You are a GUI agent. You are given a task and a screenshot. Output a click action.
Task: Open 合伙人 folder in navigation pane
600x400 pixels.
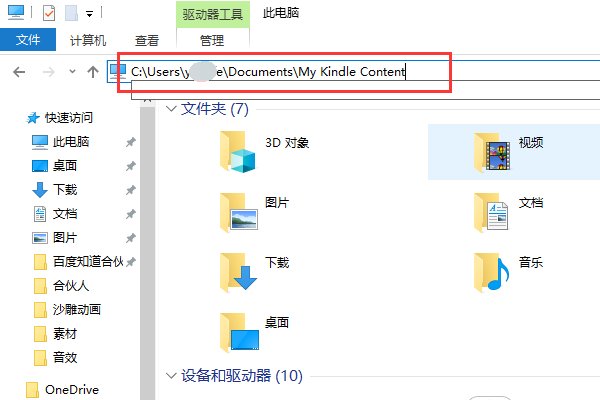[71, 286]
